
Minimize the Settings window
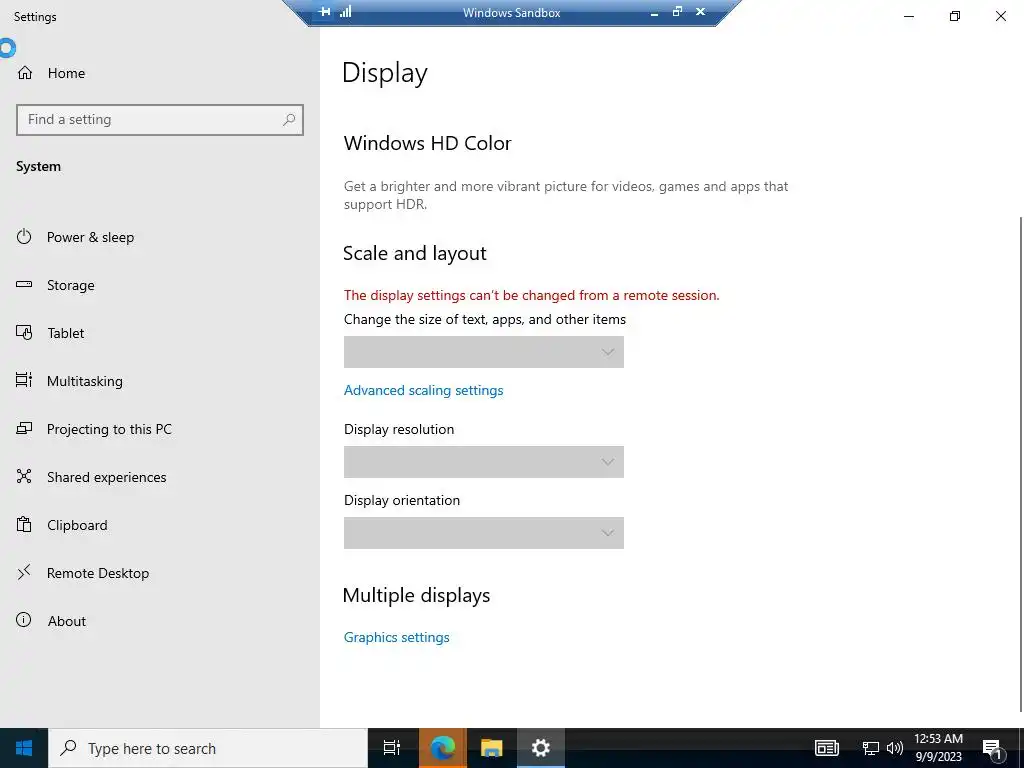pyautogui.click(x=908, y=16)
